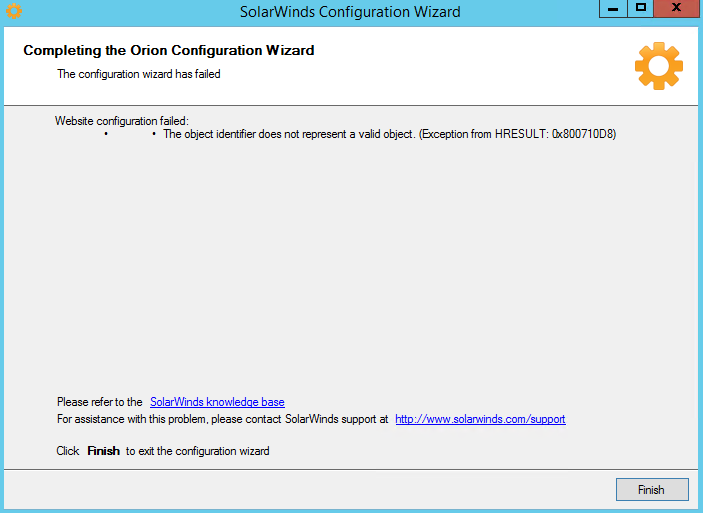Viewport: 703px width, 513px height.
Task: Minimize the Configuration Wizard window
Action: [x=613, y=9]
